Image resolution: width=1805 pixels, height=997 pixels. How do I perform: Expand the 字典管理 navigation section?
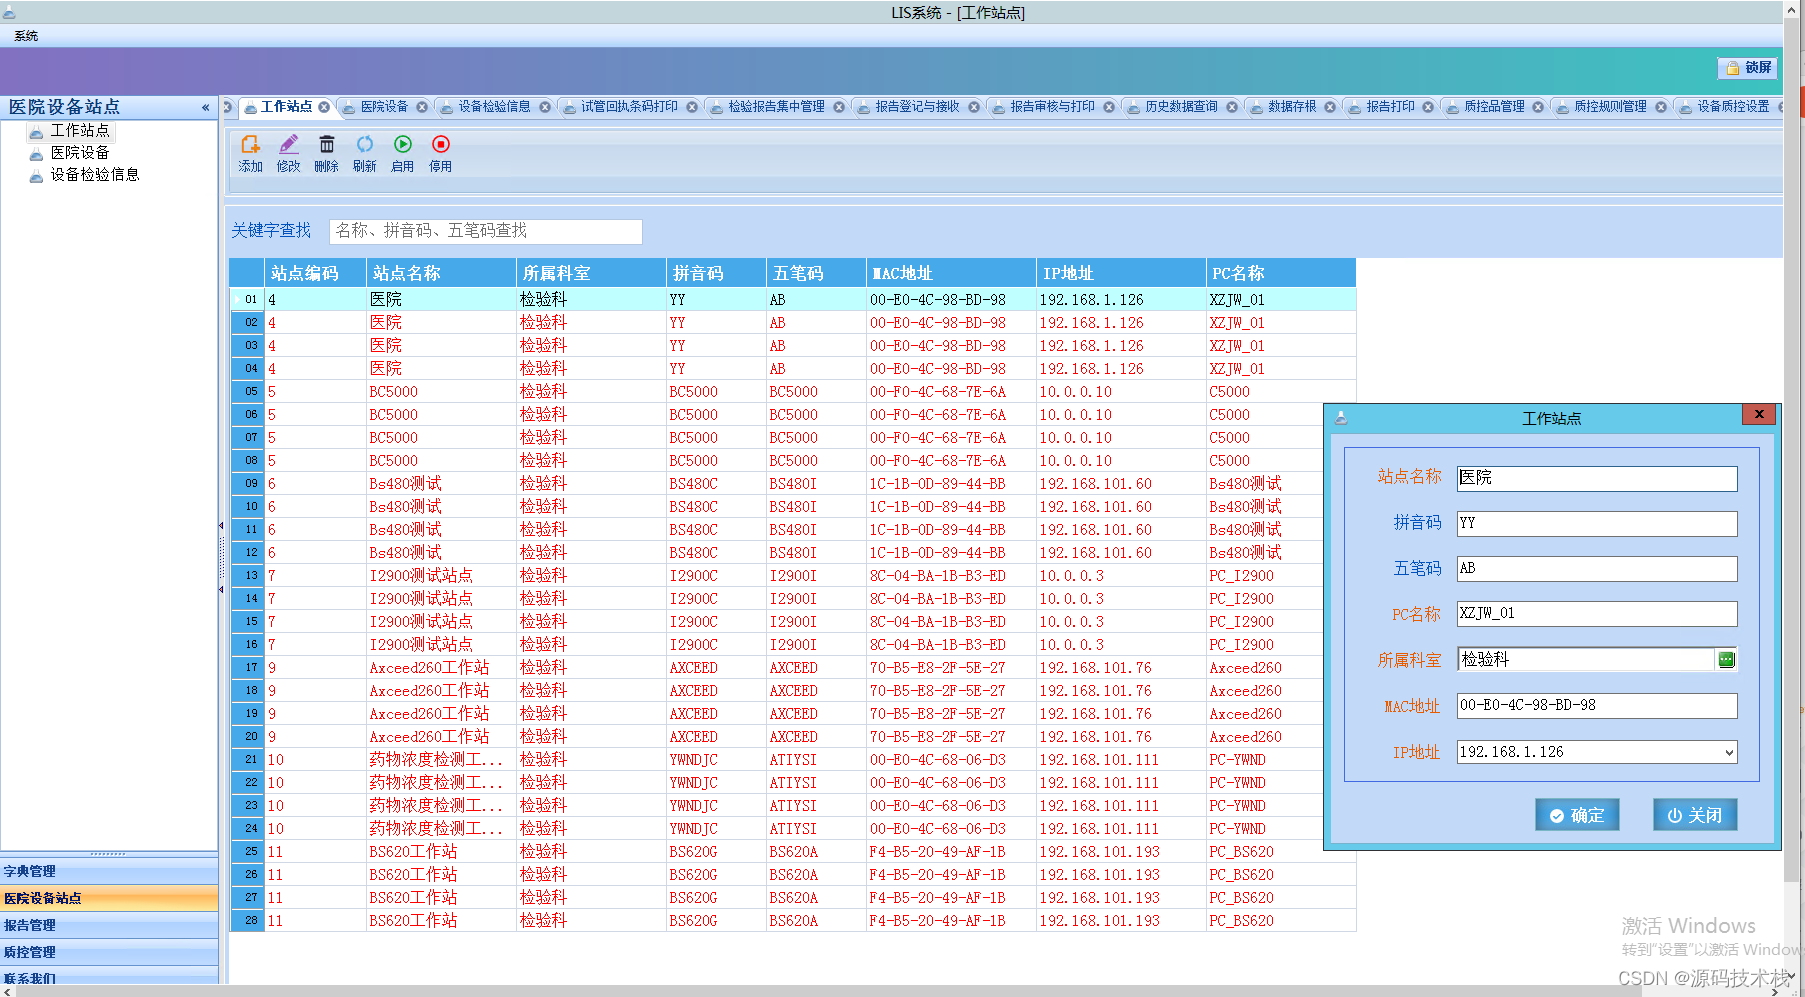(x=109, y=871)
